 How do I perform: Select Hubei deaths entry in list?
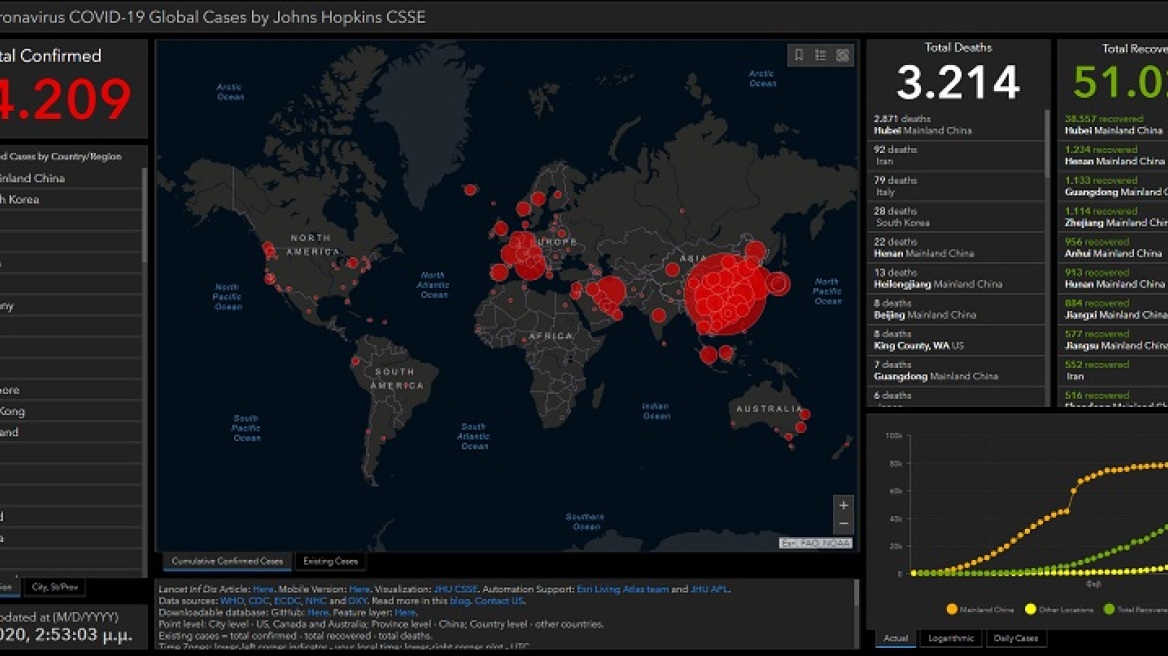957,124
